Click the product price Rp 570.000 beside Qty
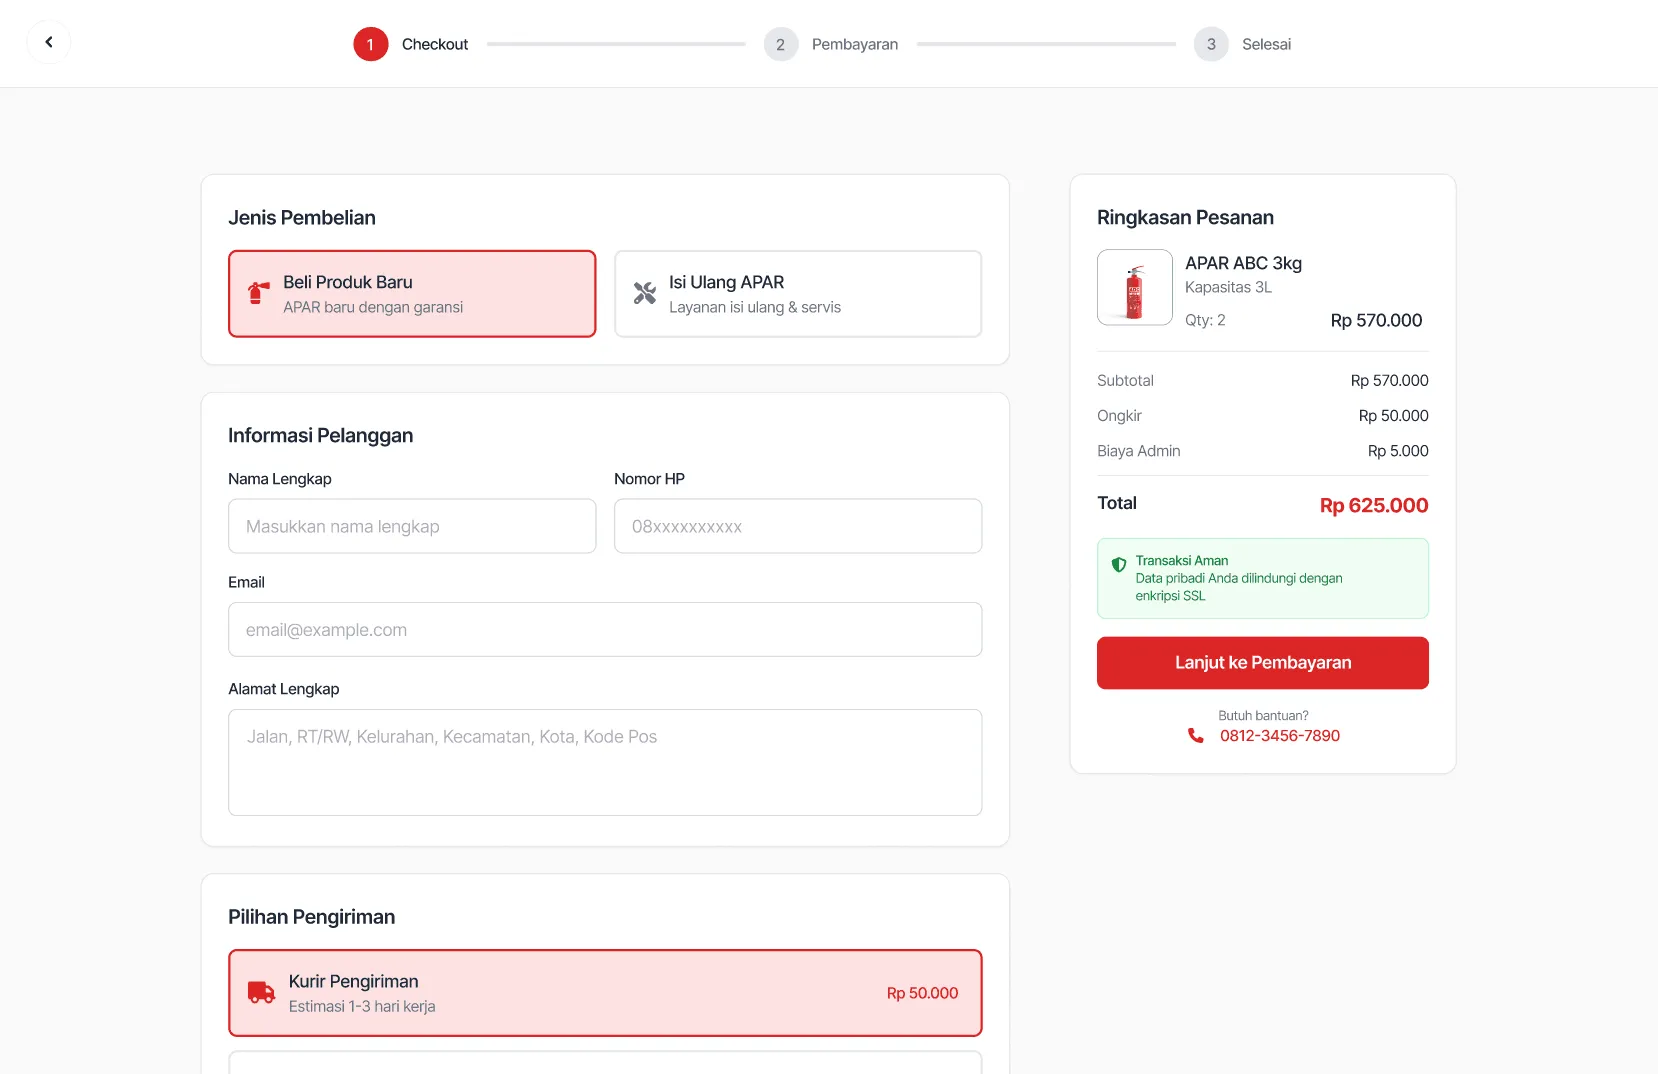Image resolution: width=1658 pixels, height=1074 pixels. [1376, 321]
